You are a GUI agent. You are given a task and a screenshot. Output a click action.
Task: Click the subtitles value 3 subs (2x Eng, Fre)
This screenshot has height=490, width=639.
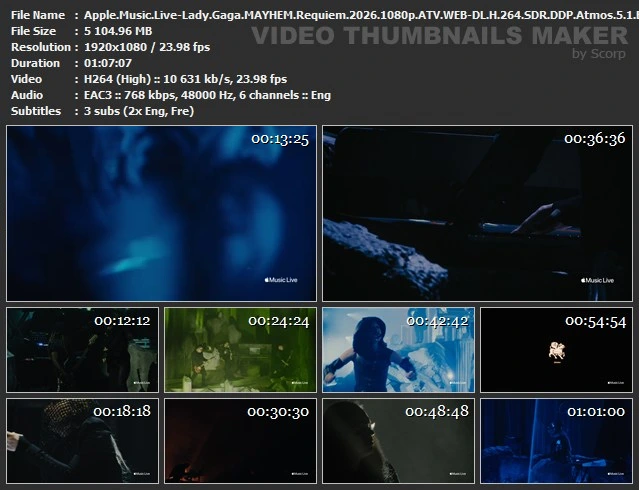point(139,111)
